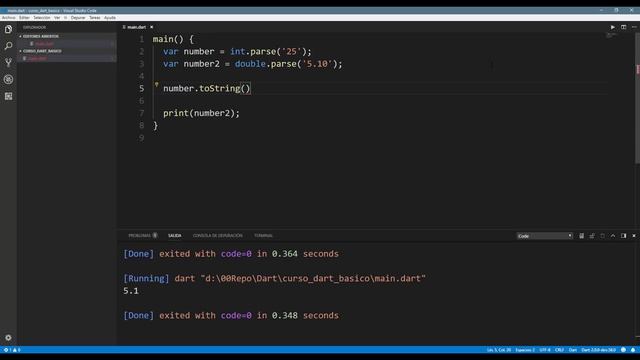
Task: Split the editor with the split icon
Action: pos(623,27)
